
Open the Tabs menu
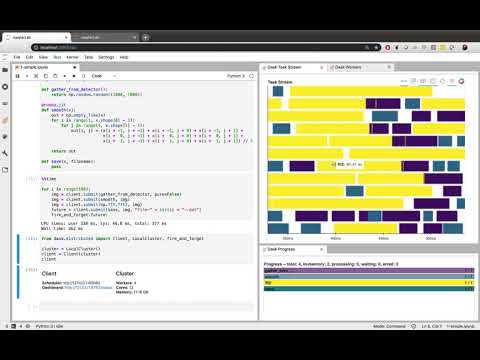pyautogui.click(x=88, y=57)
